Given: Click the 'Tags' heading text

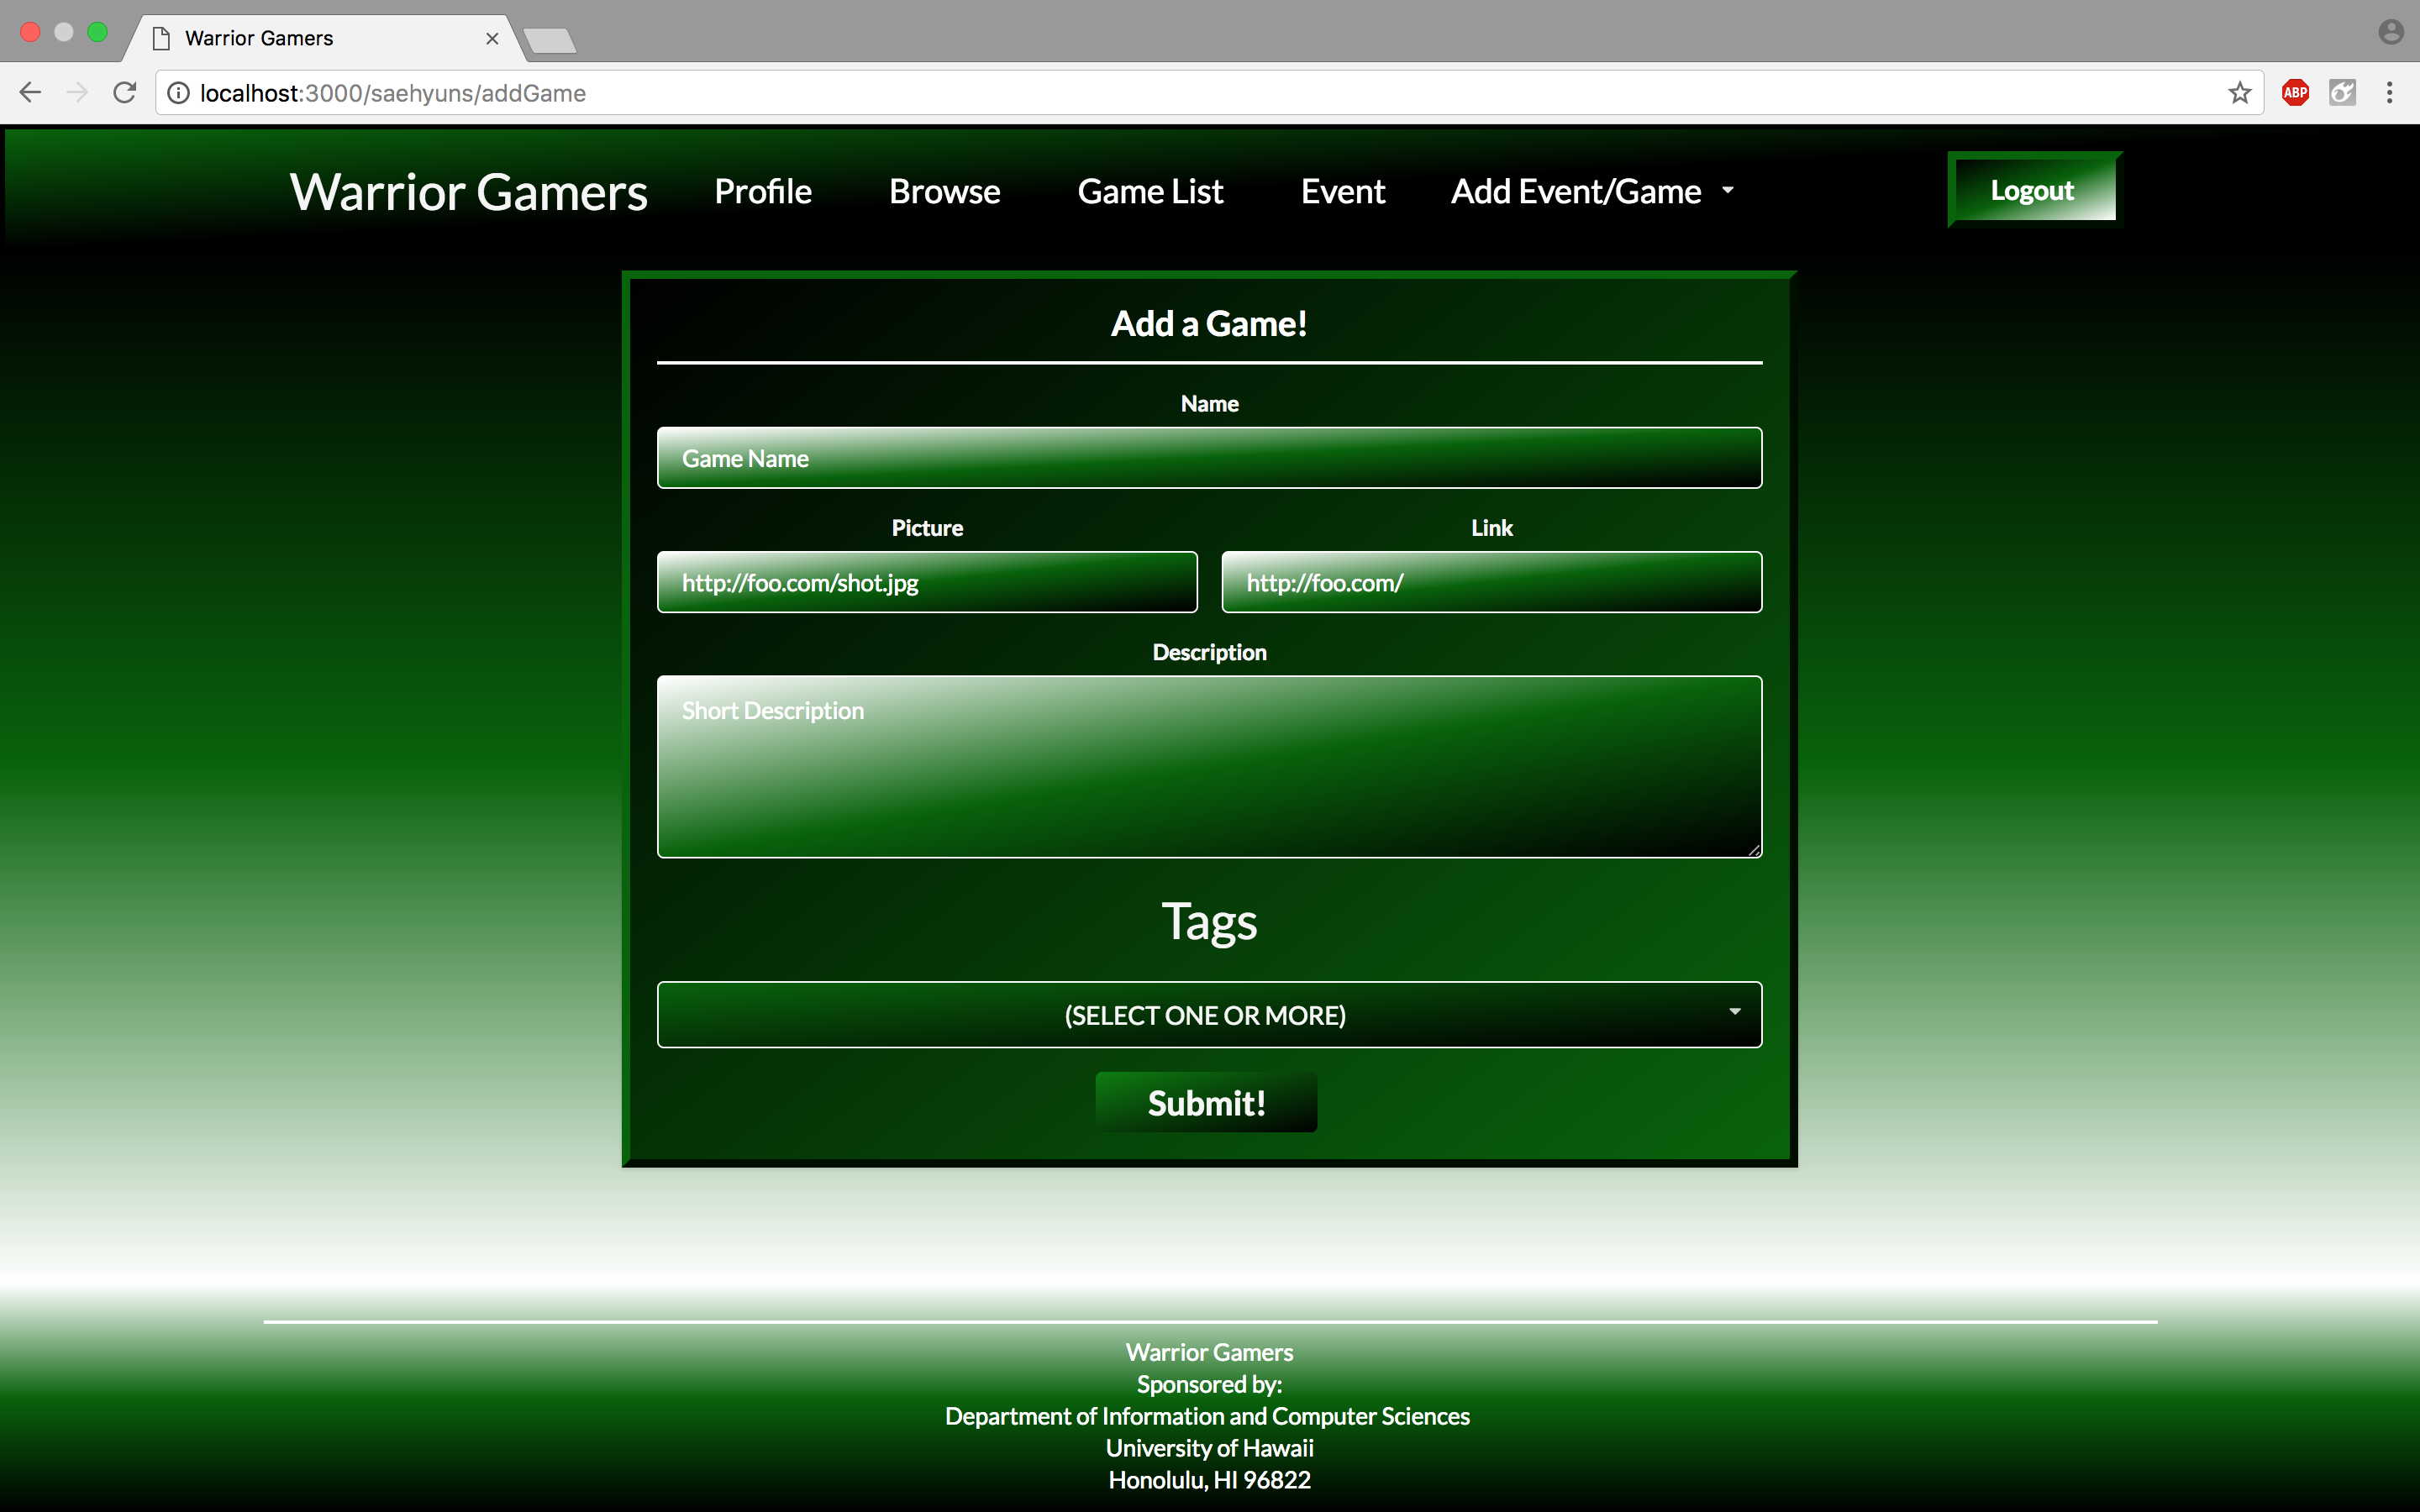Looking at the screenshot, I should pos(1209,922).
